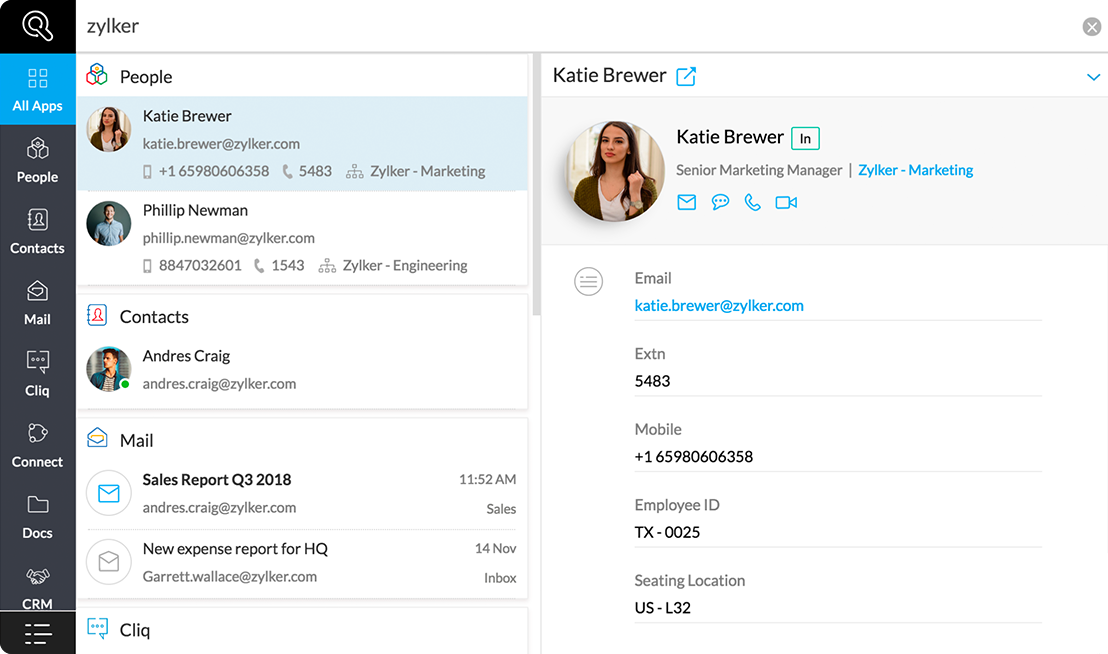Viewport: 1108px width, 654px height.
Task: Open Contacts in the sidebar
Action: click(x=37, y=232)
